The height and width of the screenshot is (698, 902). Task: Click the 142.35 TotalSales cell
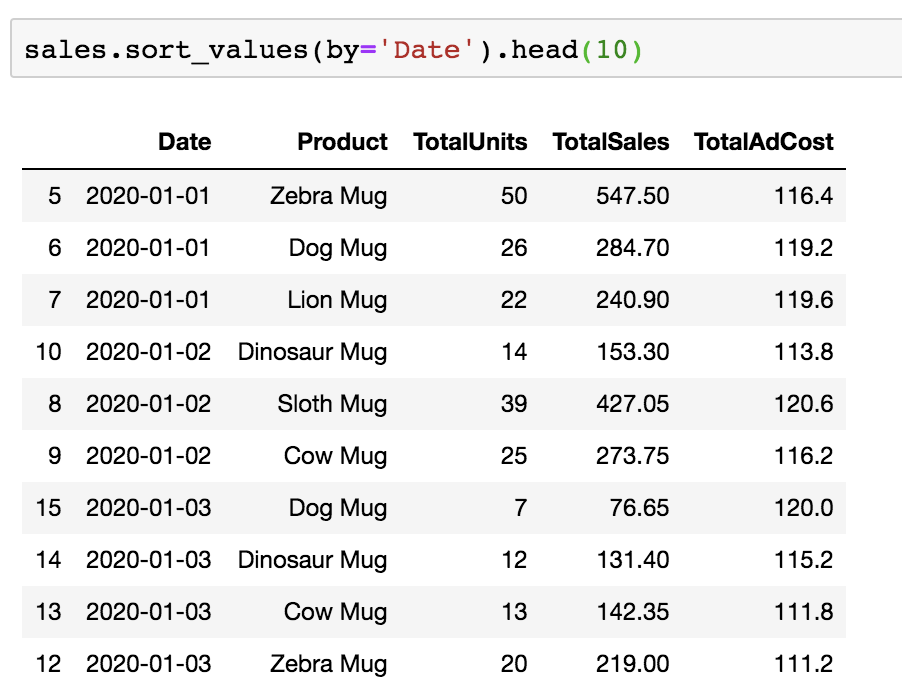tap(634, 611)
